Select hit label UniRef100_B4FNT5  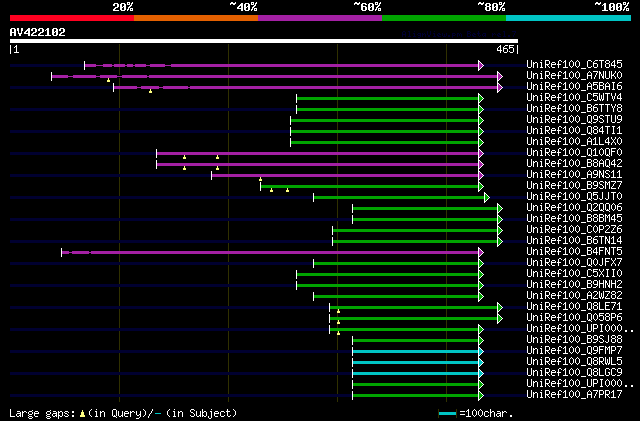click(574, 252)
